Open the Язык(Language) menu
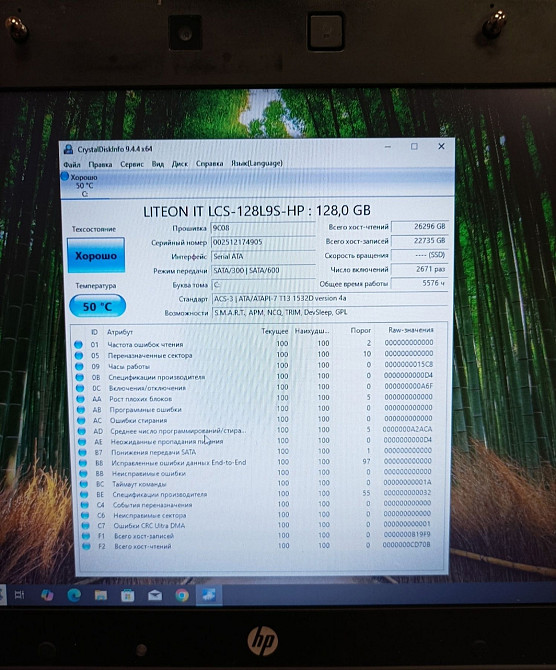Screen dimensions: 556x670 point(257,163)
